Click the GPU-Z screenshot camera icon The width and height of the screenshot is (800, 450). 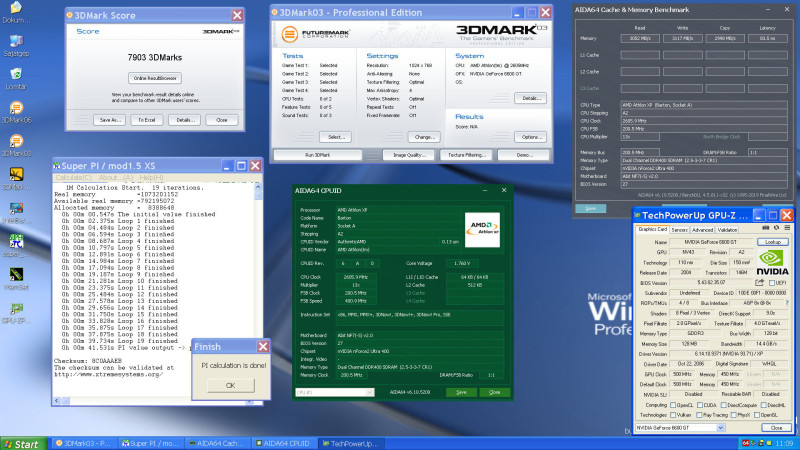pyautogui.click(x=766, y=228)
